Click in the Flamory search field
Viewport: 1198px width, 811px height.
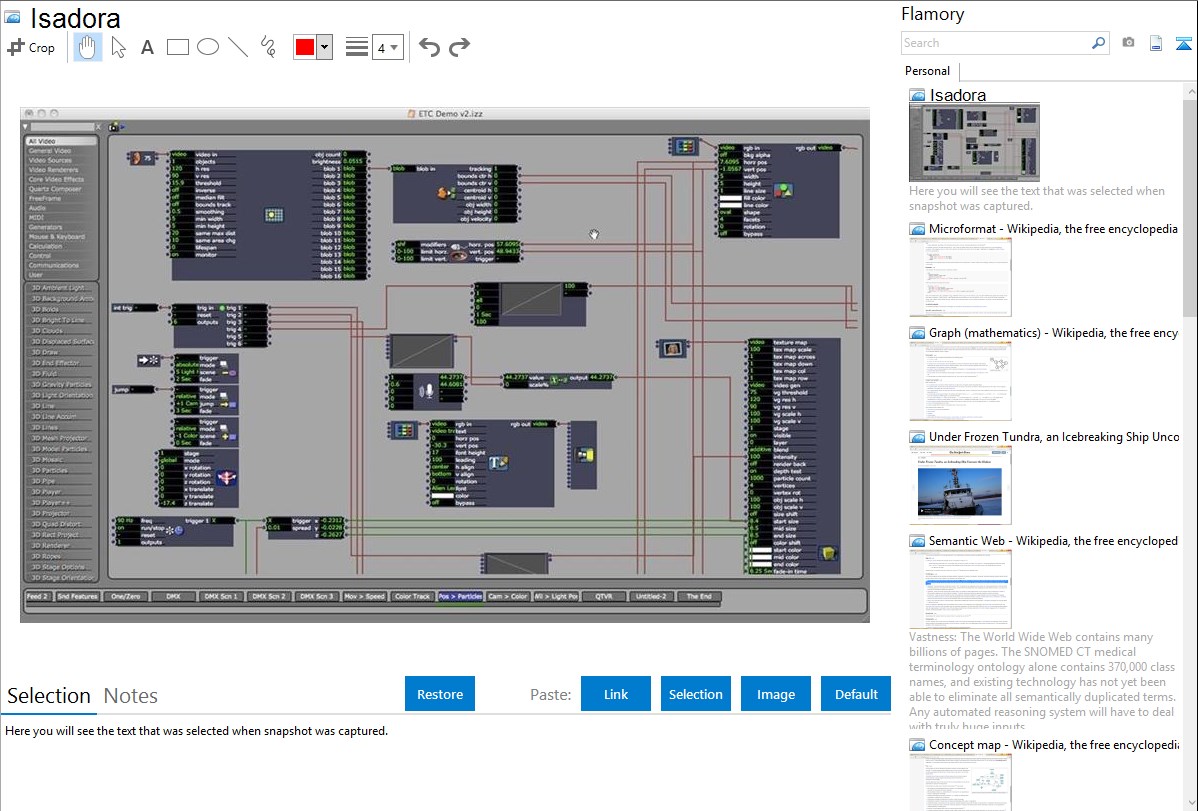tap(995, 43)
